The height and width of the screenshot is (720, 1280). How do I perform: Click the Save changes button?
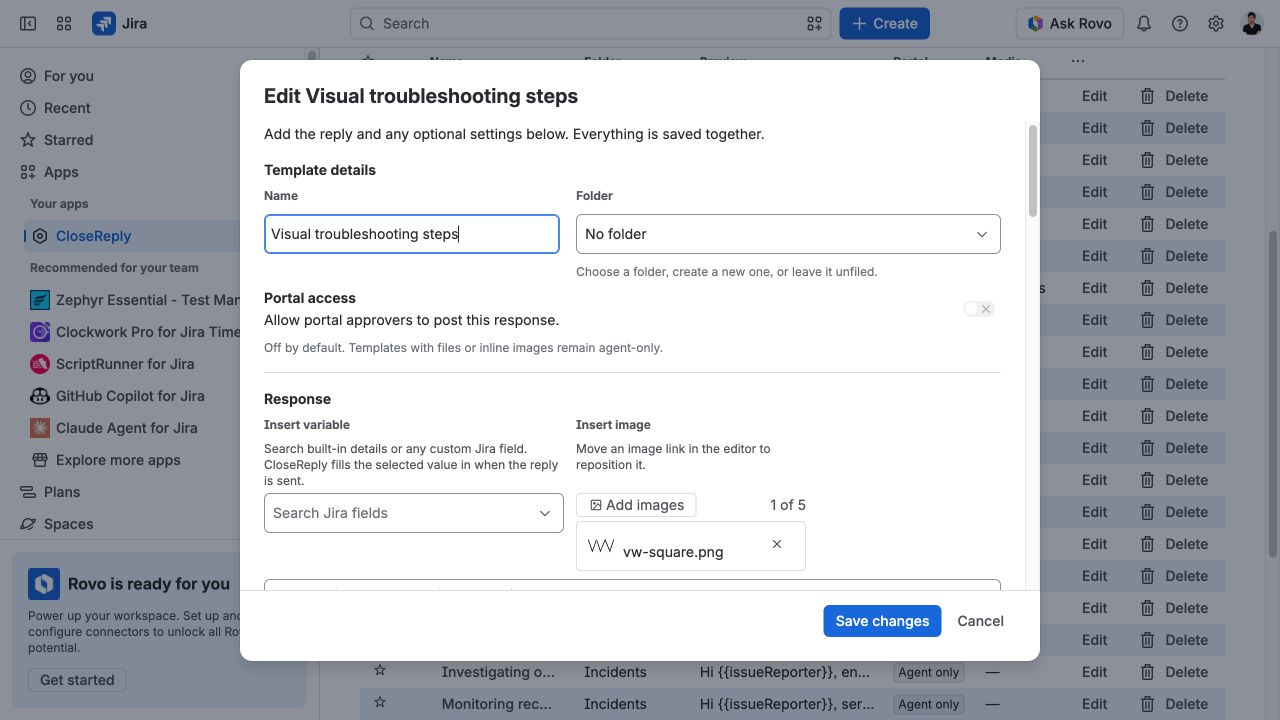point(882,621)
